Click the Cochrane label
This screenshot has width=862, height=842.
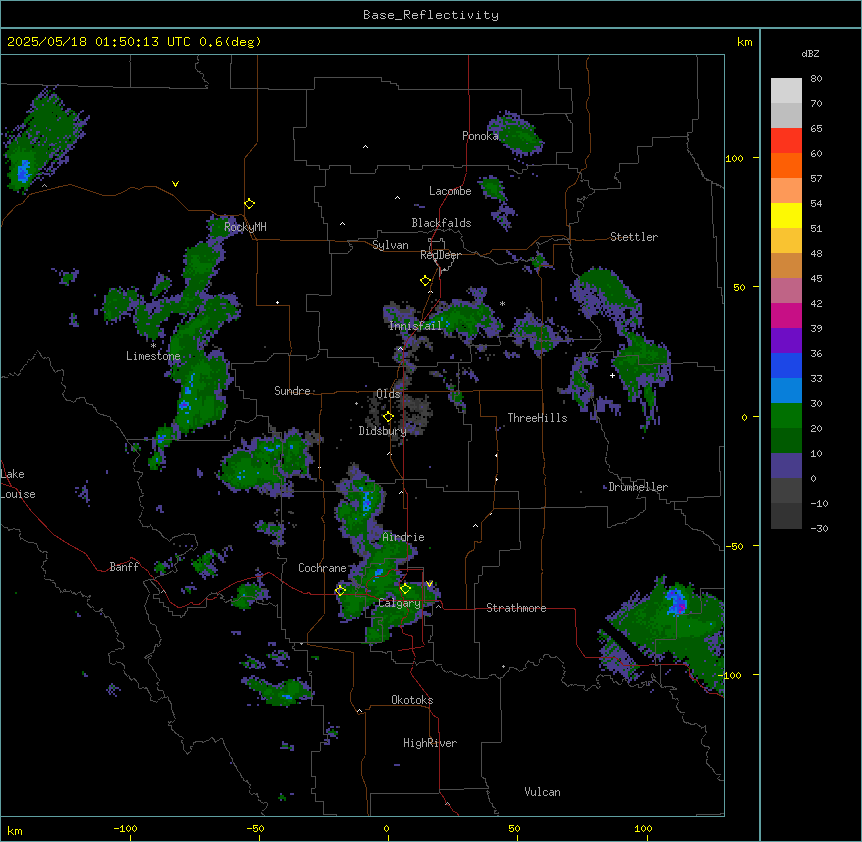pos(322,568)
